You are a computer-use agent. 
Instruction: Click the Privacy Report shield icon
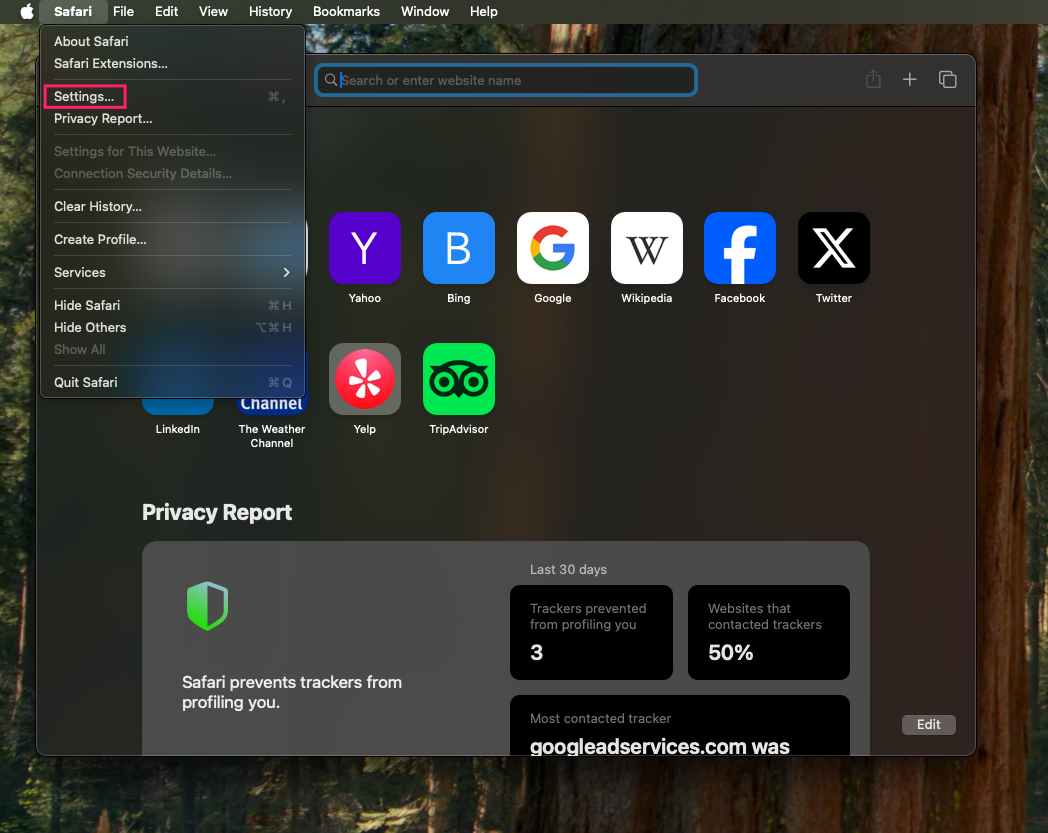pos(207,606)
